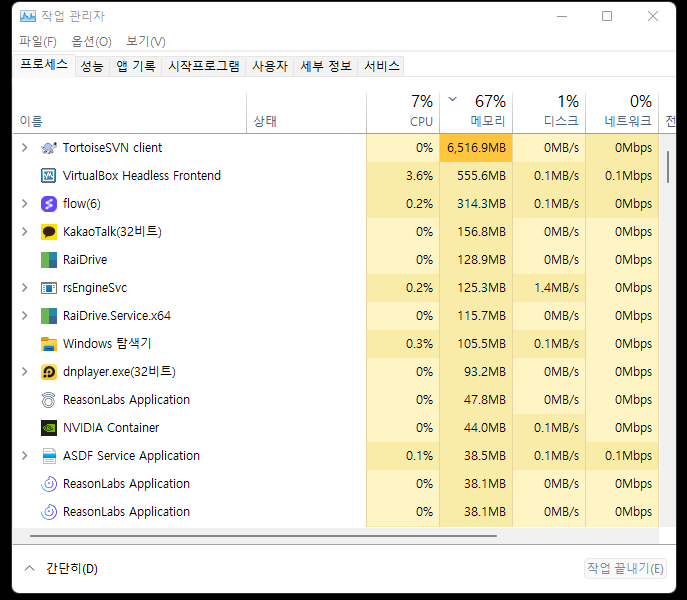Expand the RaiDrive.Service.x64 process group
The image size is (687, 600).
(x=25, y=316)
